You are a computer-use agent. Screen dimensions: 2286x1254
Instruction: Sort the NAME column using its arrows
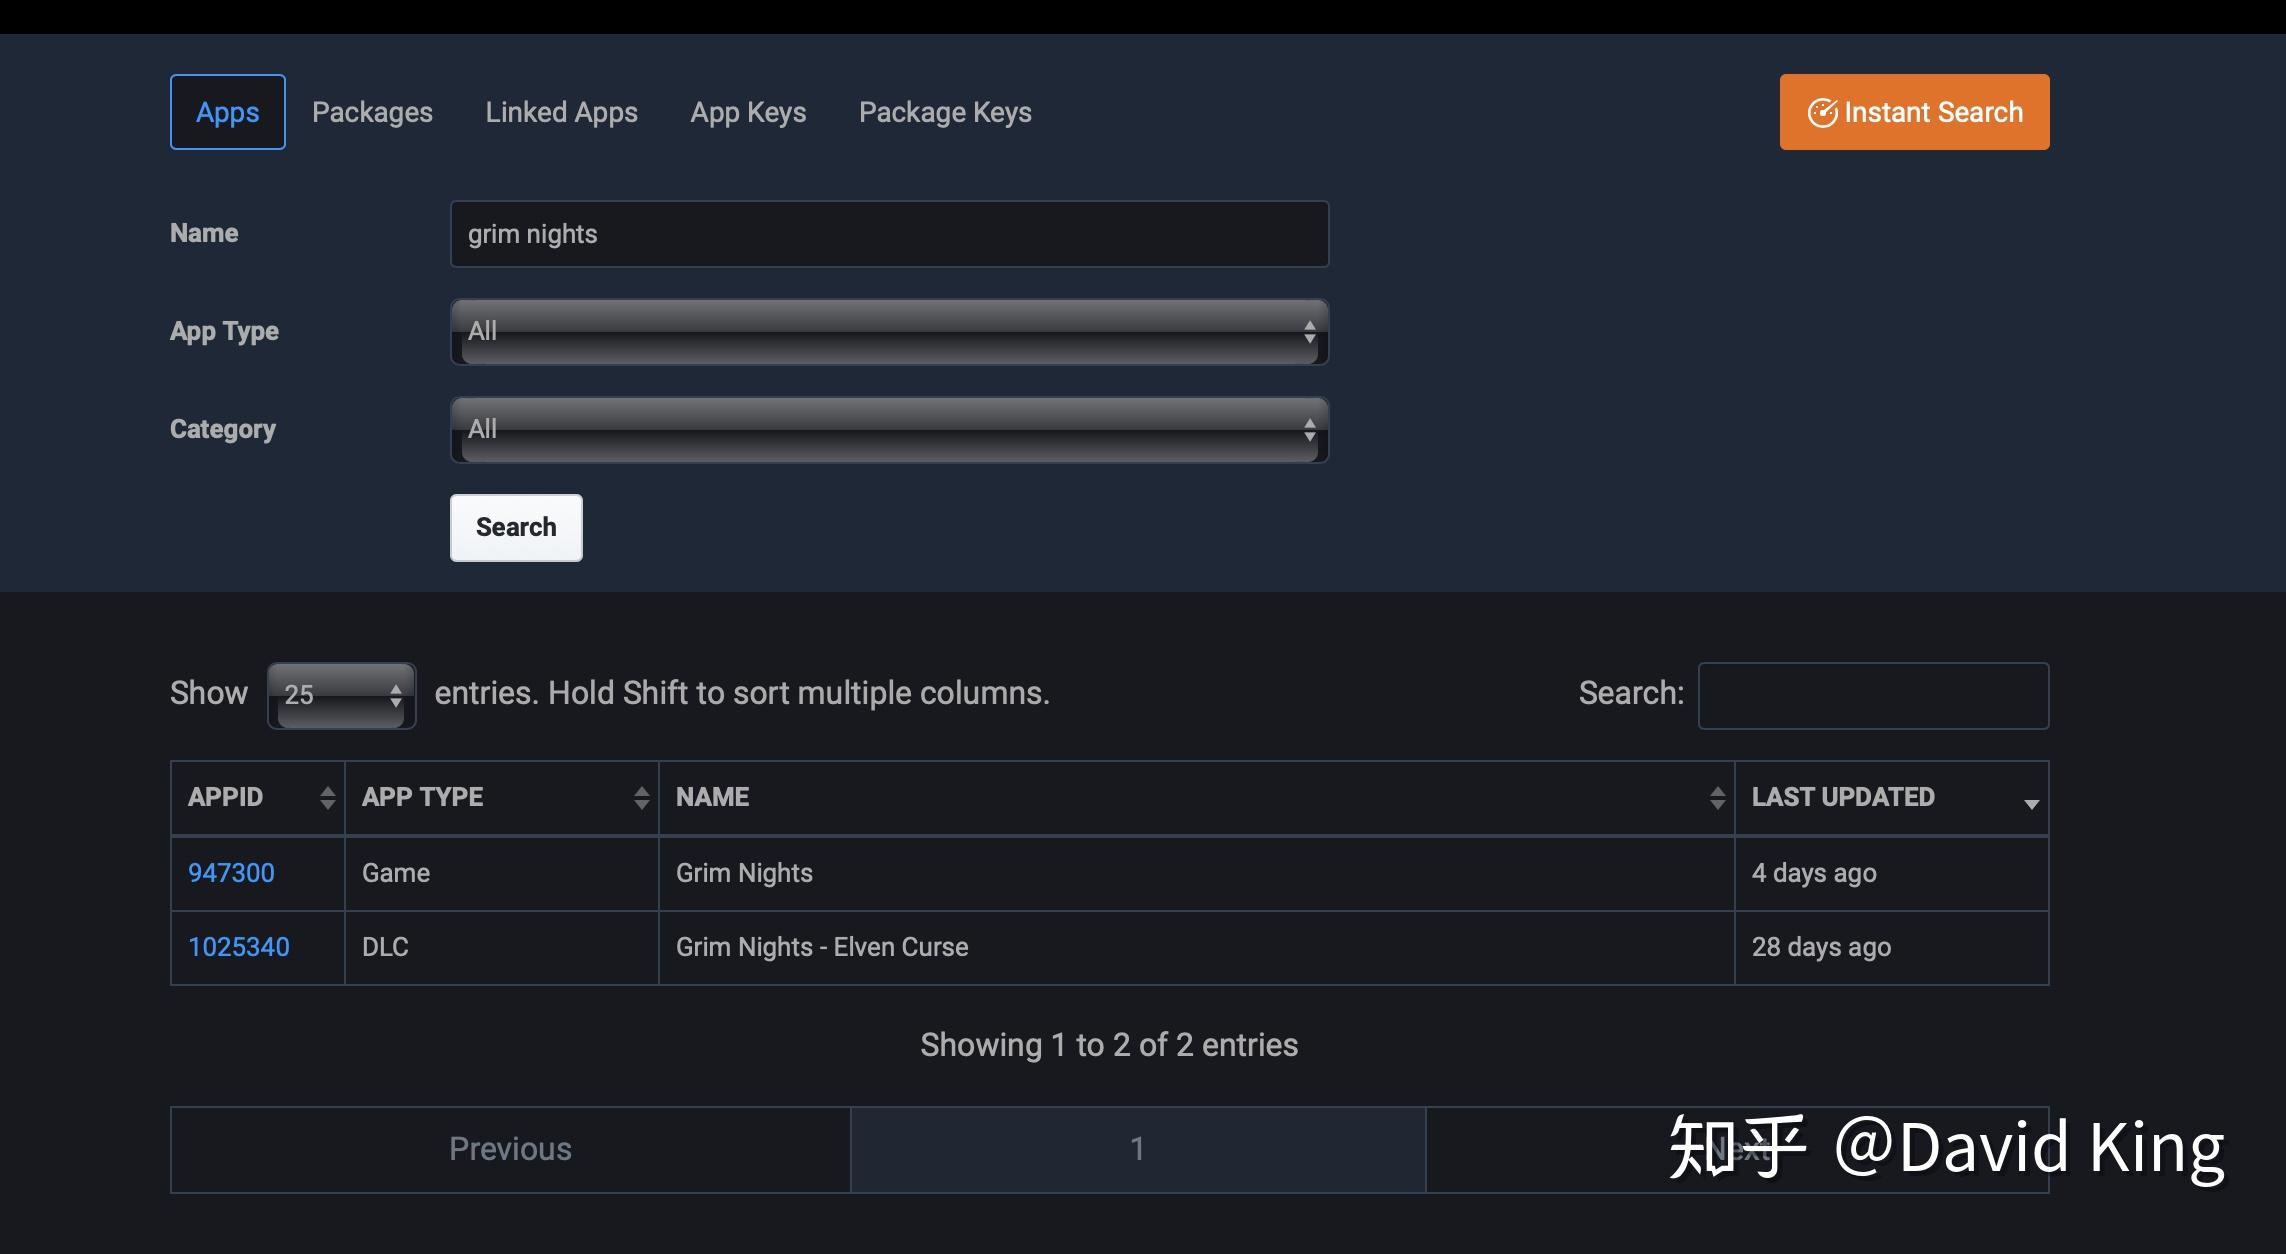point(1717,797)
